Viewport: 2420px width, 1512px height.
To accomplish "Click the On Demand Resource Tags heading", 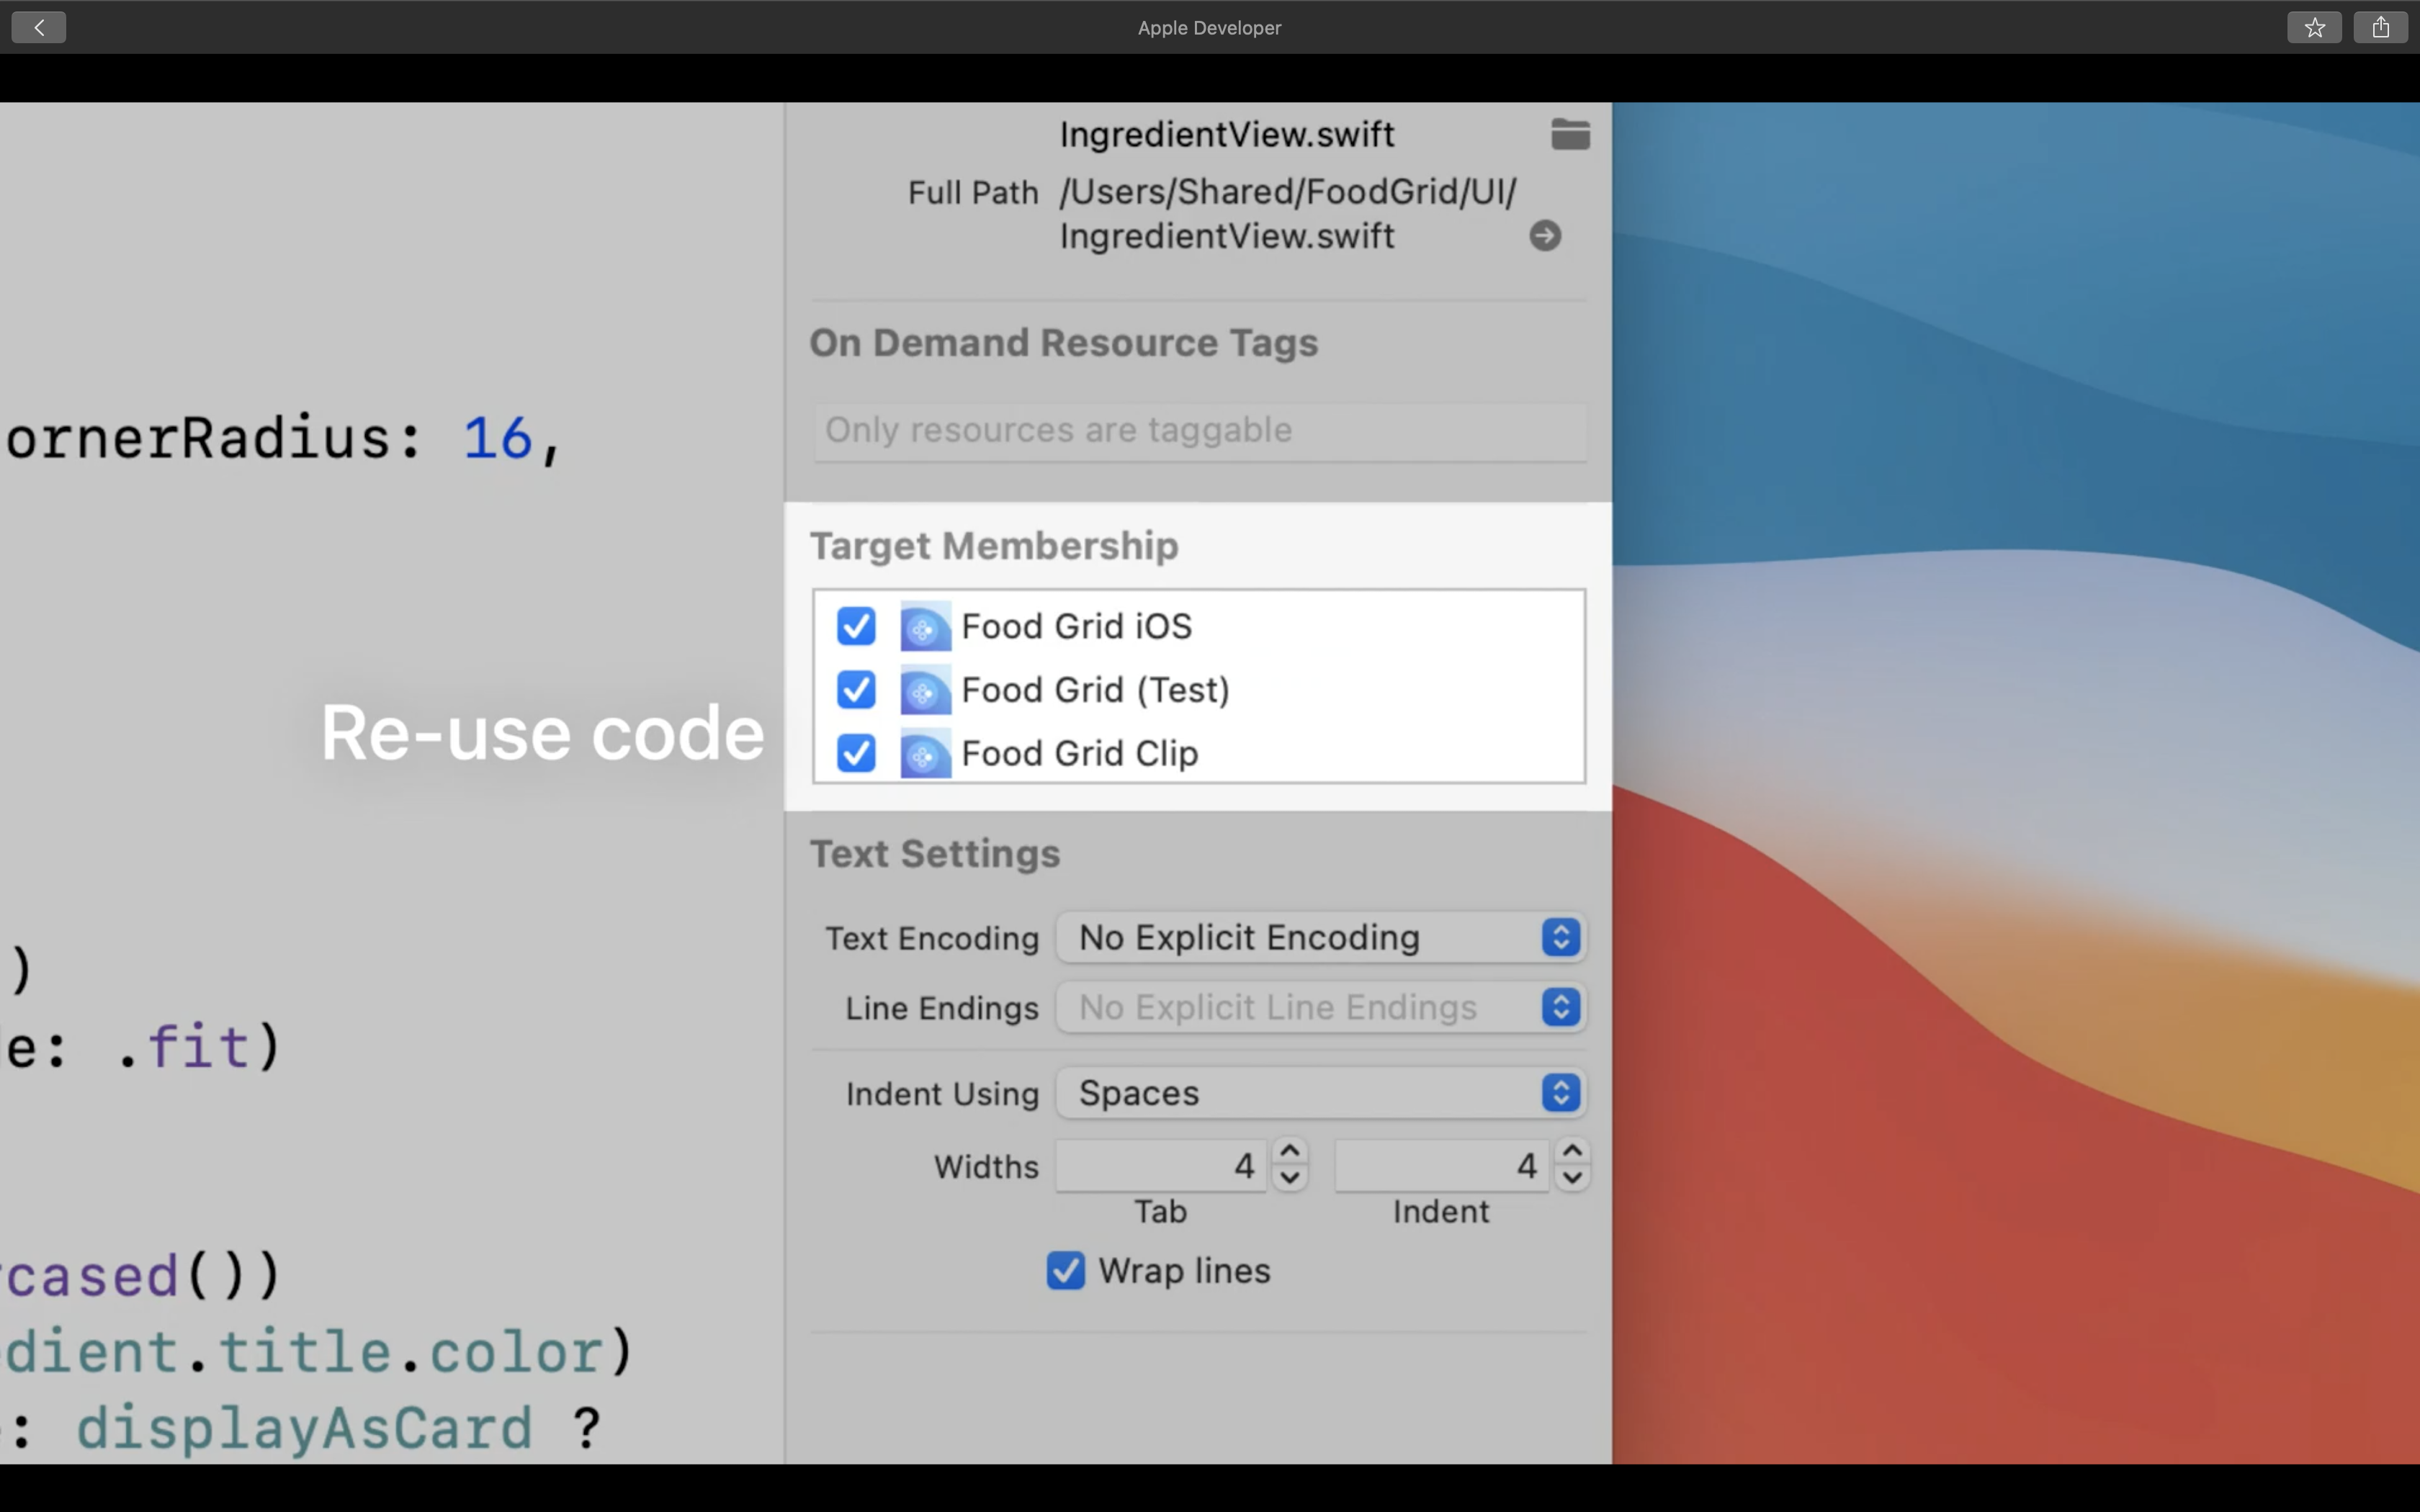I will click(1064, 343).
